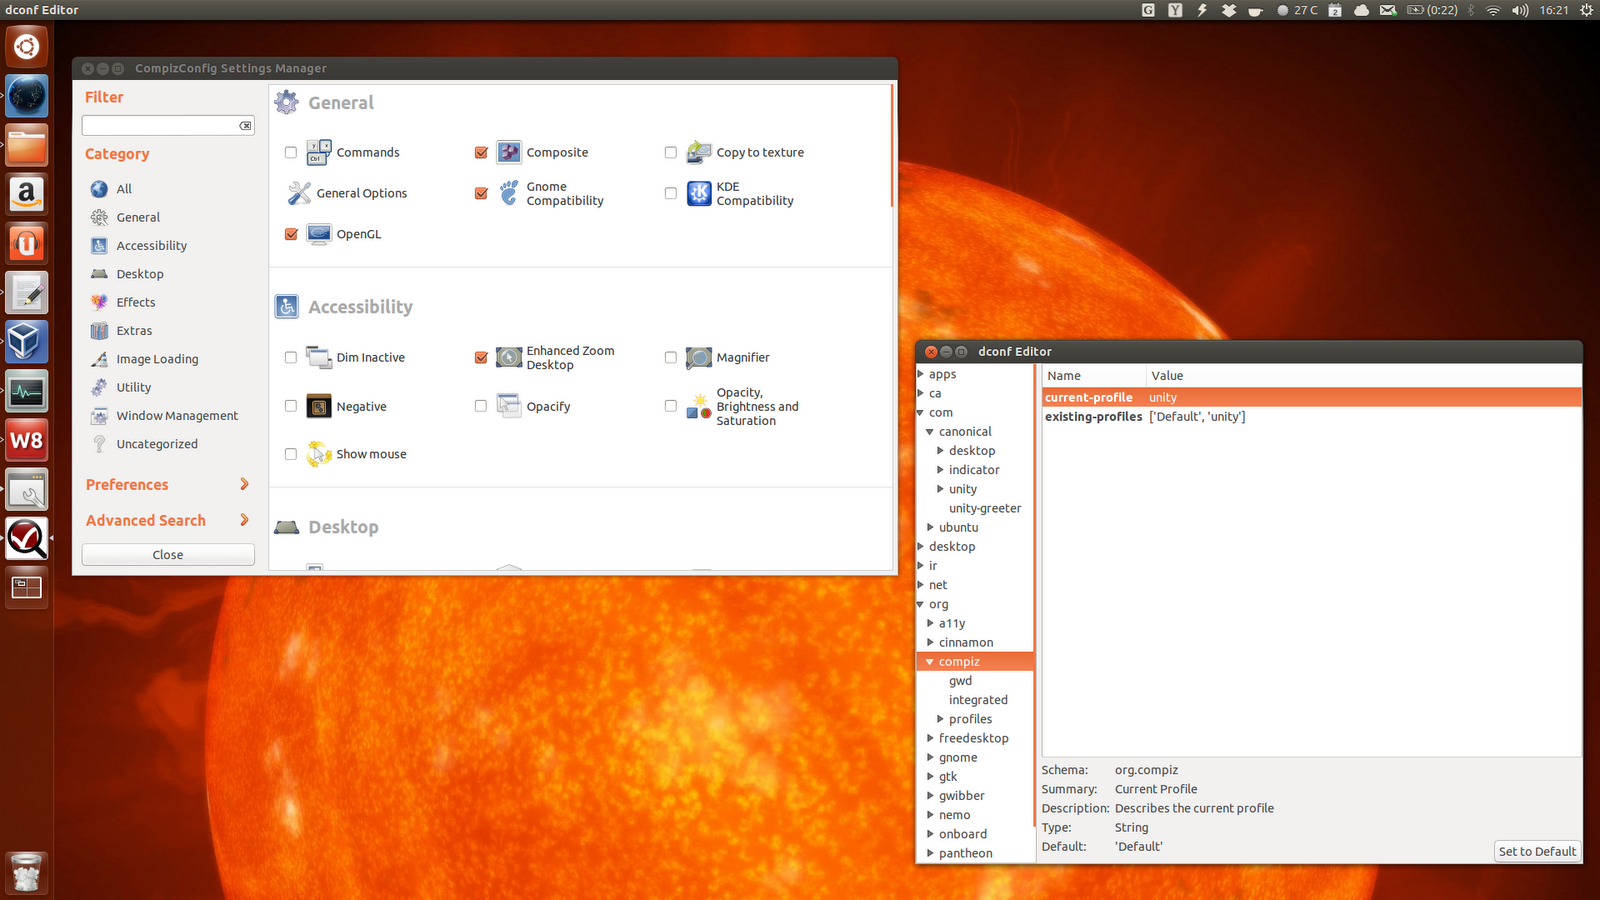Disable the Enhanced Zoom Desktop checkbox
Viewport: 1600px width, 900px height.
(481, 357)
